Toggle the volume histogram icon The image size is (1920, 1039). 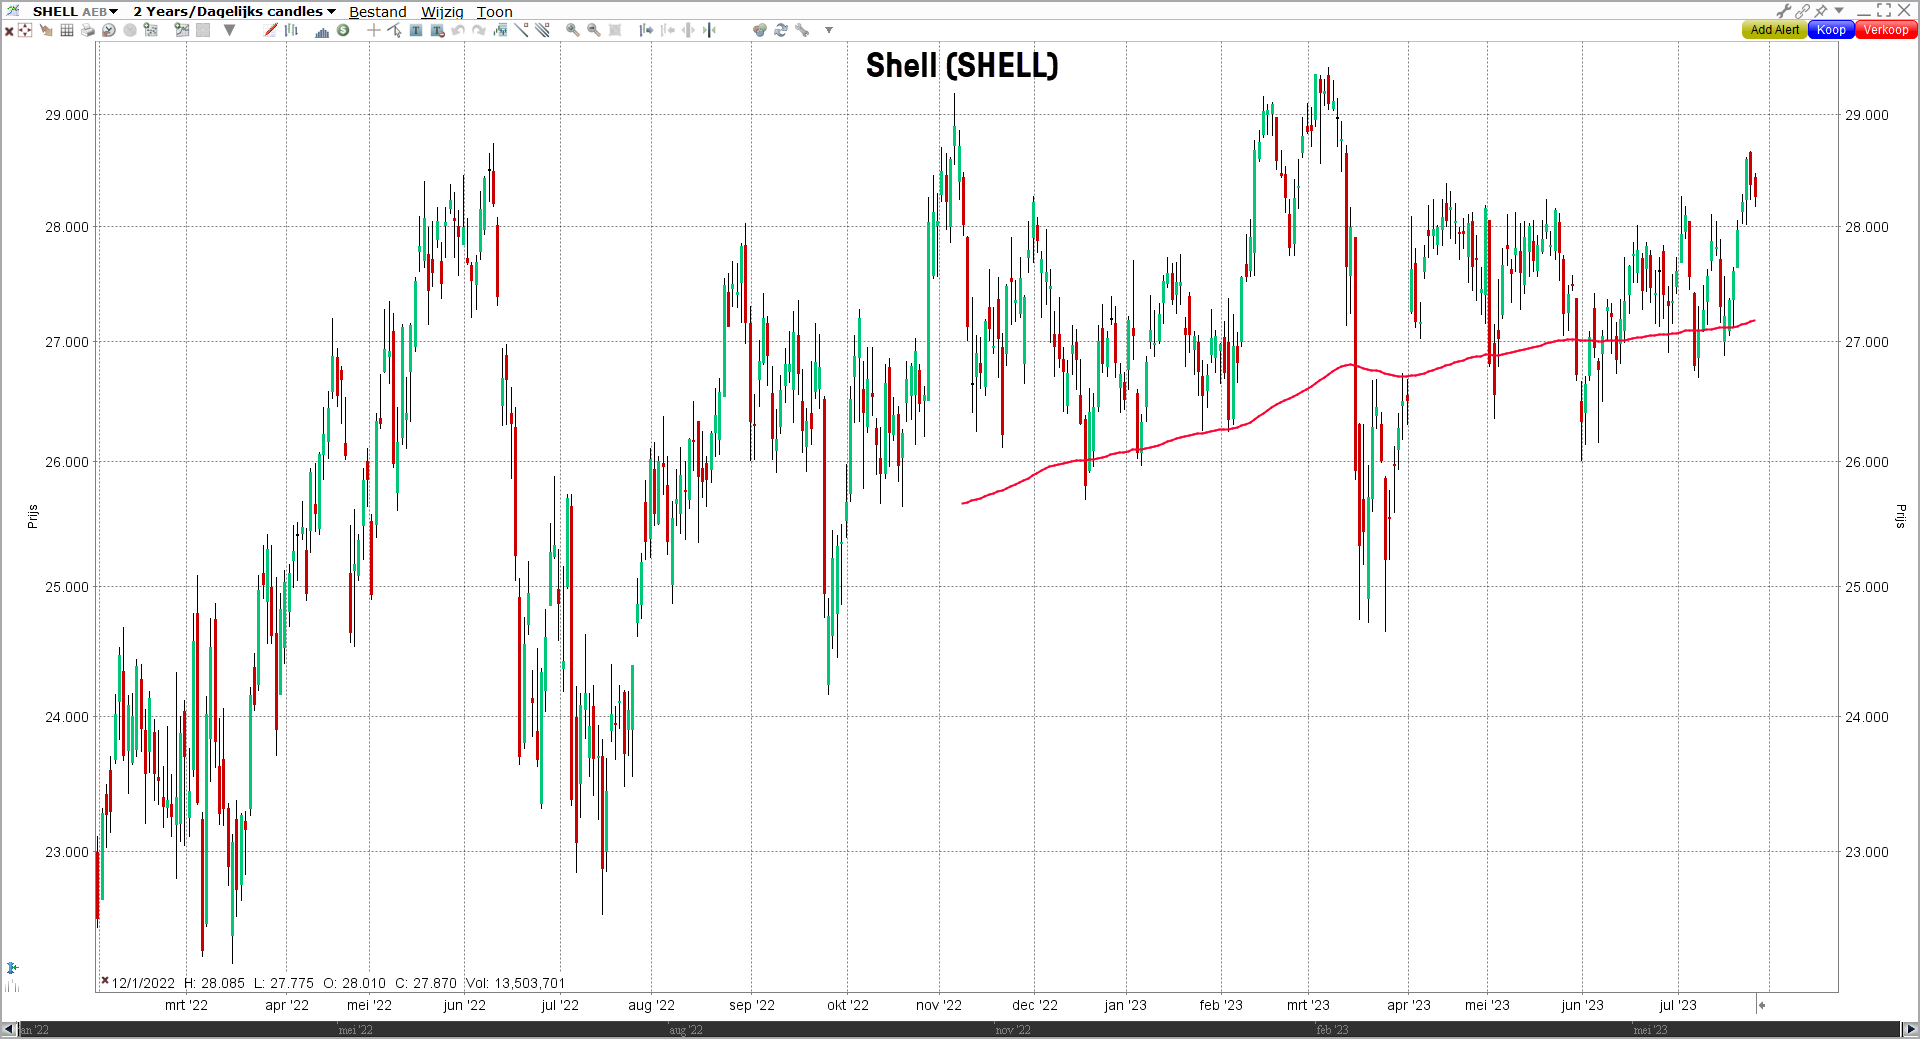[x=322, y=31]
